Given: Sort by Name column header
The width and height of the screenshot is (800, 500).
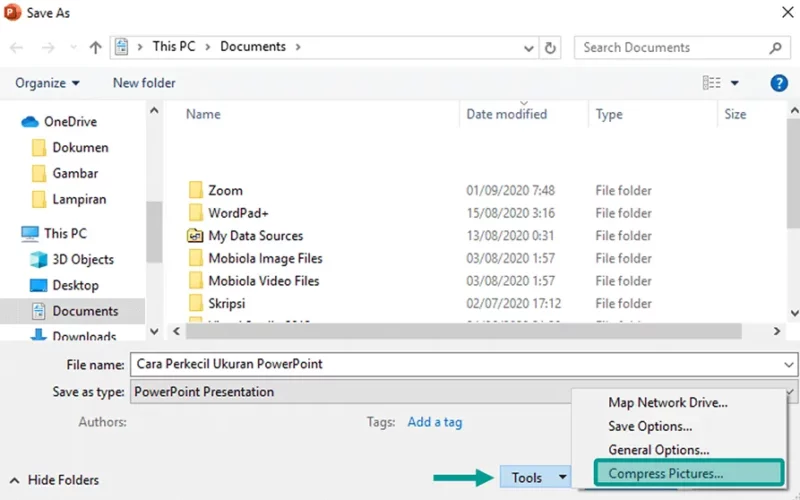Looking at the screenshot, I should click(203, 114).
